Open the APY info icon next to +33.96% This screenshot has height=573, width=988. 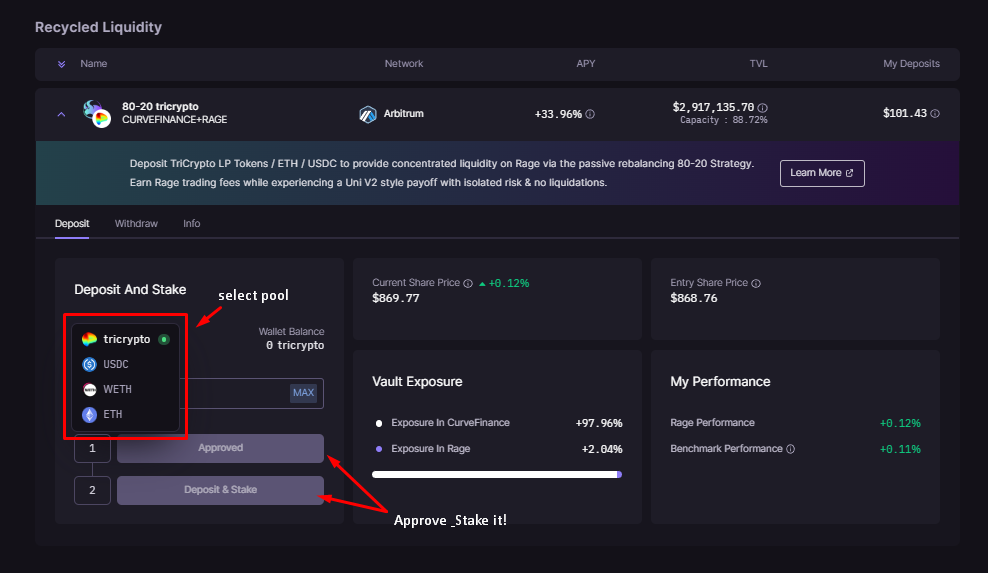590,114
